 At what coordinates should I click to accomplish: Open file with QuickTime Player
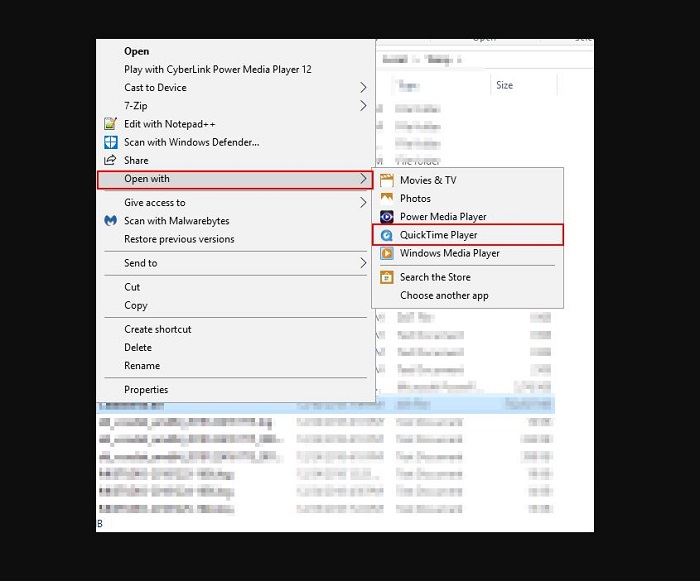(467, 235)
